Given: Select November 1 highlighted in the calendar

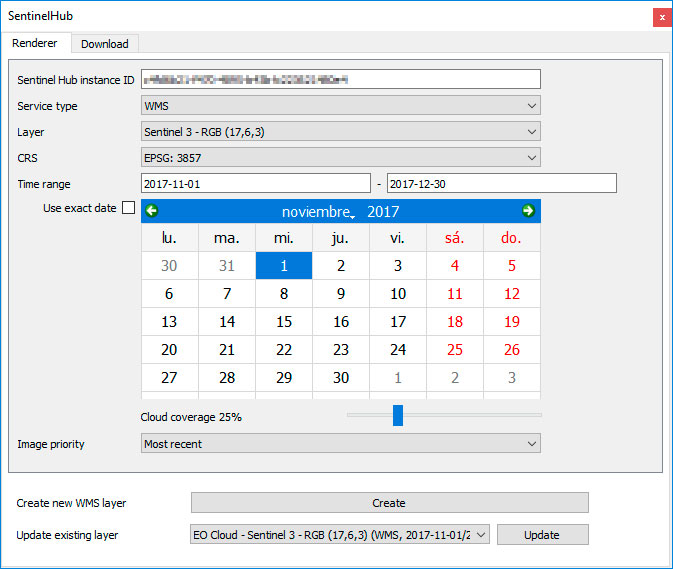Looking at the screenshot, I should click(284, 266).
